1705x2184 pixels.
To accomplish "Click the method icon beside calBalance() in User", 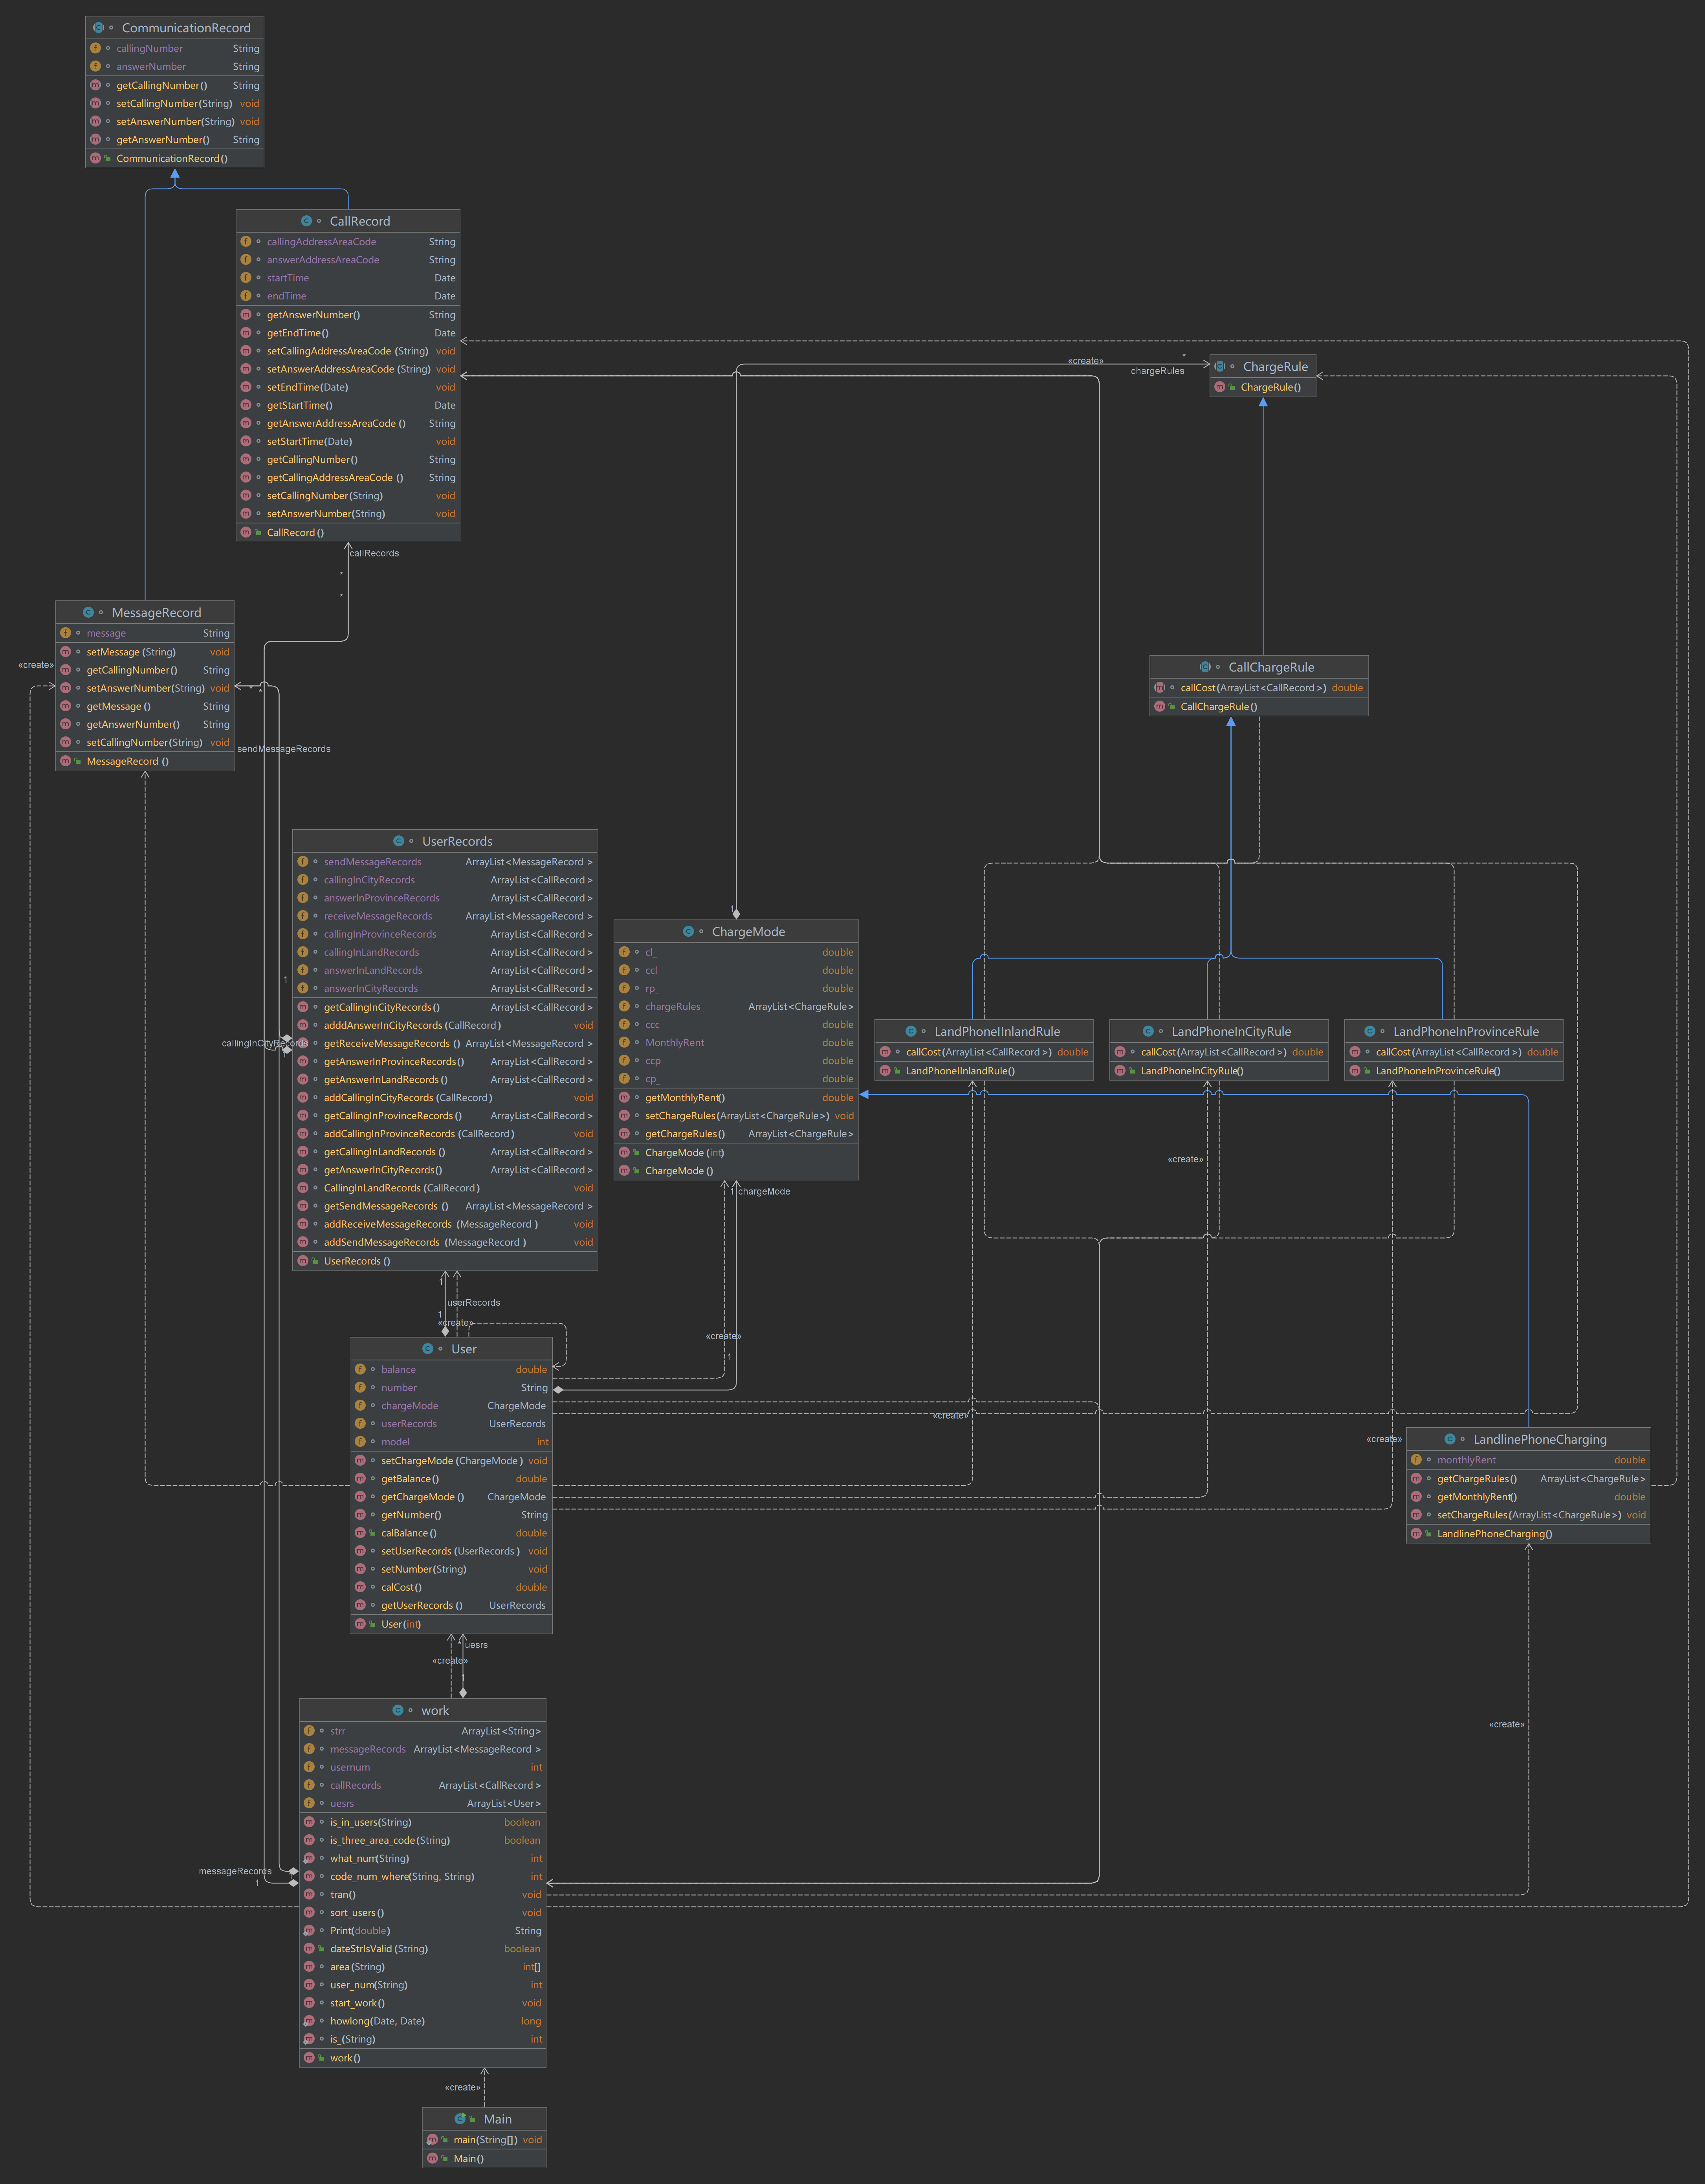I will (x=360, y=1533).
